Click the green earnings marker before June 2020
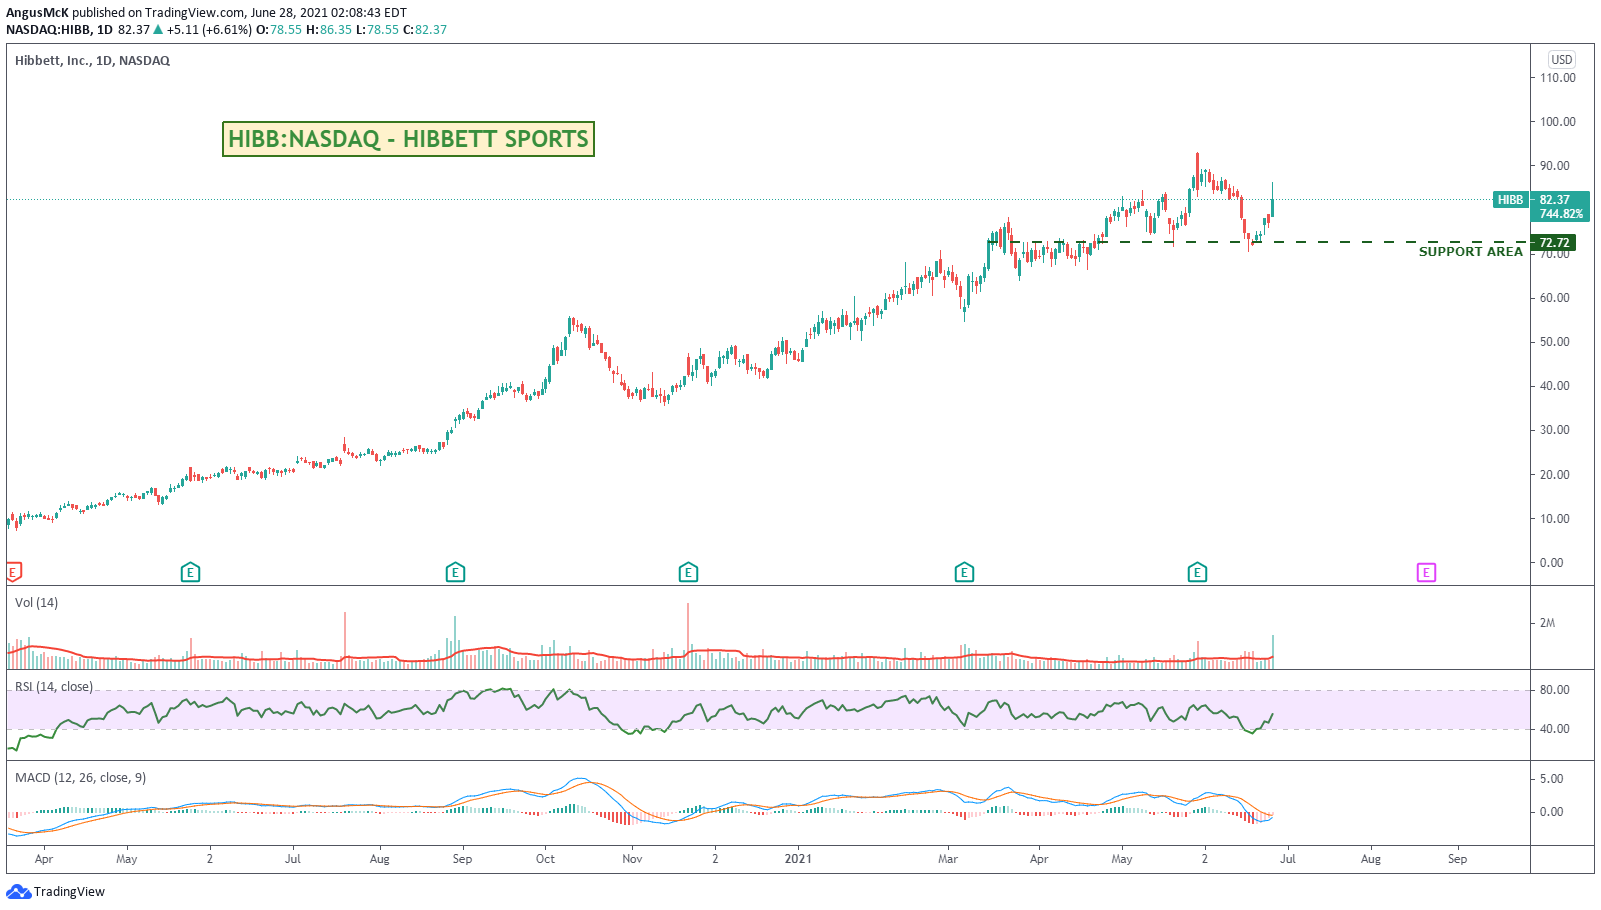Screen dimensions: 1601x910 click(x=190, y=572)
